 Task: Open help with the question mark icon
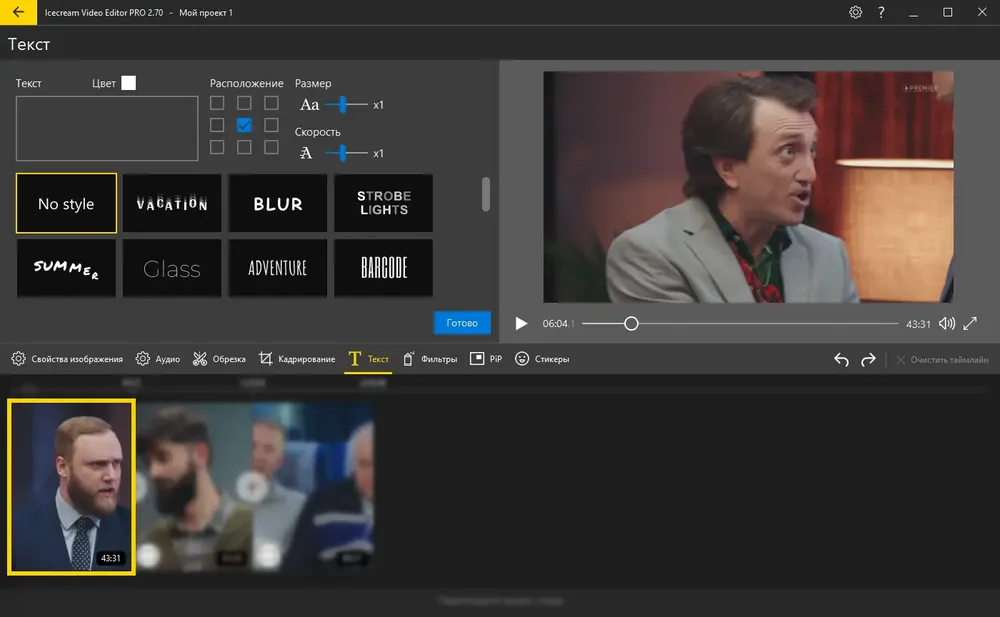click(x=881, y=12)
